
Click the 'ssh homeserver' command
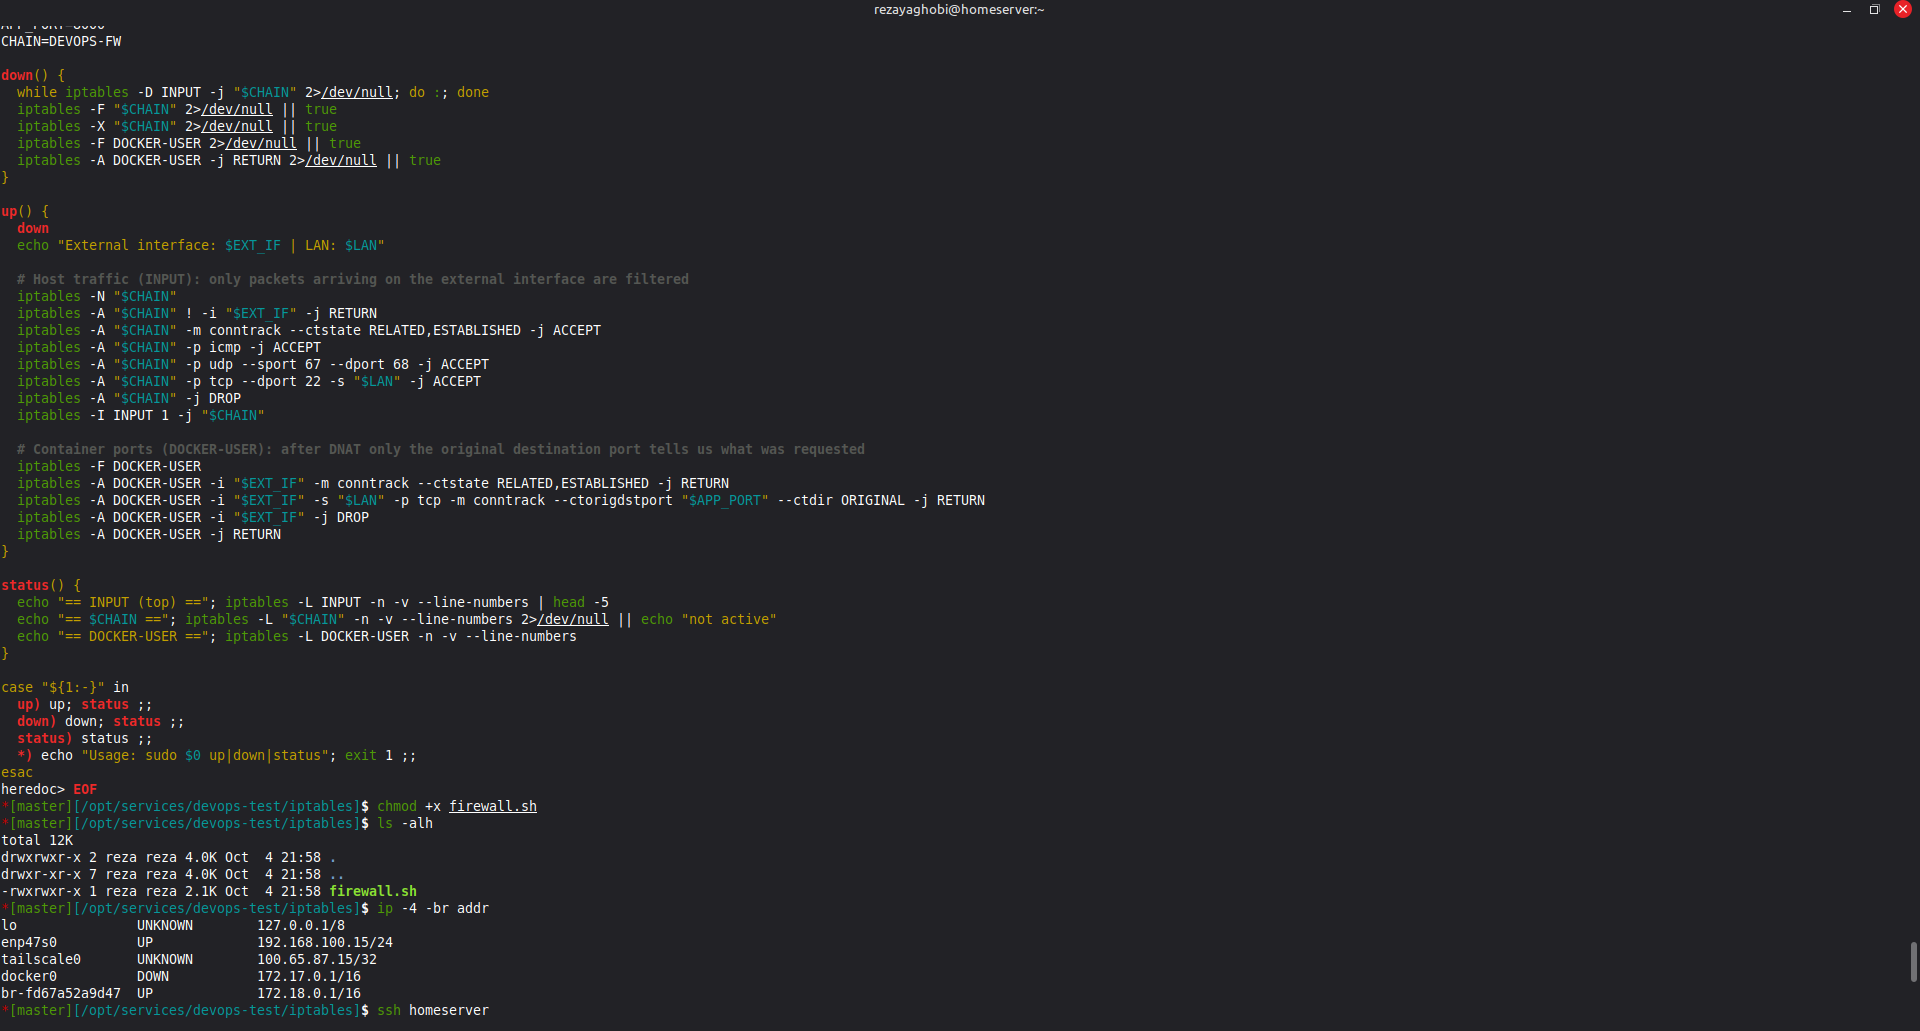[433, 1010]
